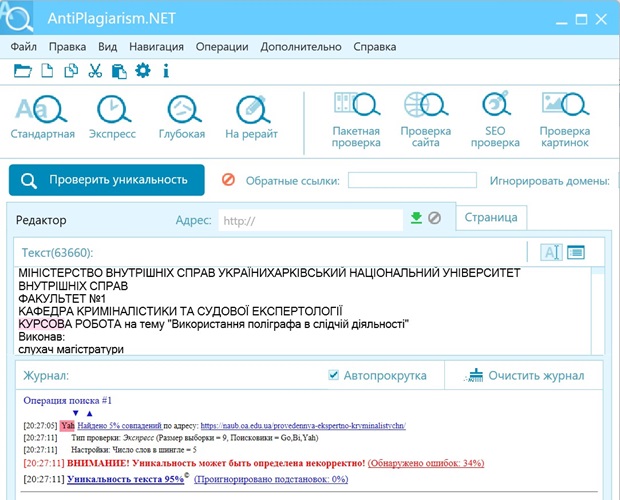
Task: Open the Дополнительно menu
Action: point(301,47)
